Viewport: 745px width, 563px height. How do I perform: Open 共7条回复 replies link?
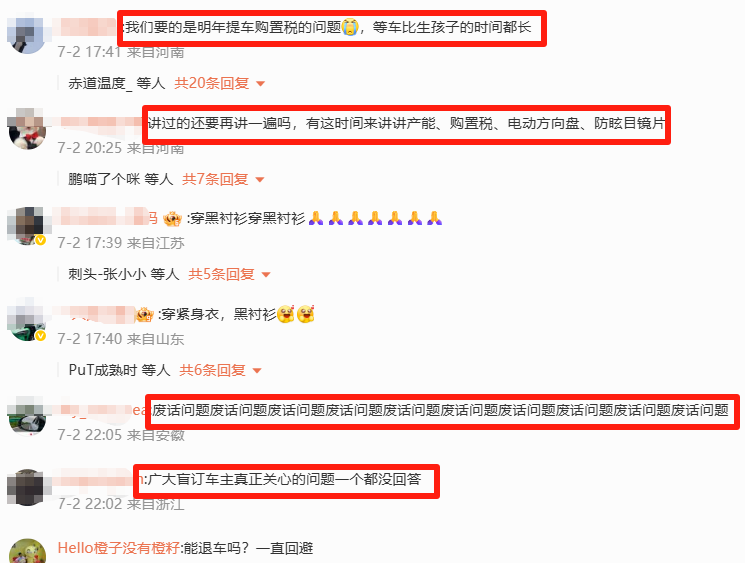215,180
